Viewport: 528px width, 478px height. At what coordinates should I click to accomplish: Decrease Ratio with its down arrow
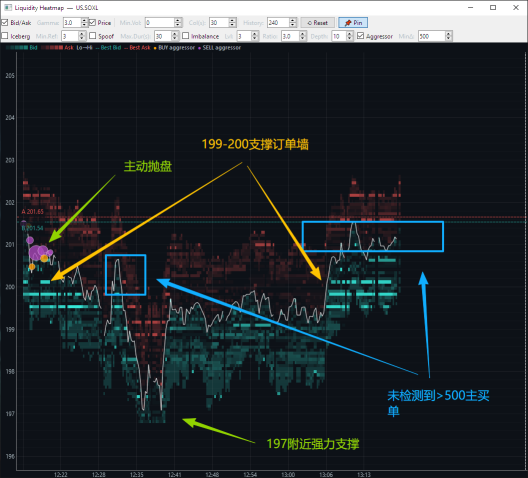[x=303, y=38]
